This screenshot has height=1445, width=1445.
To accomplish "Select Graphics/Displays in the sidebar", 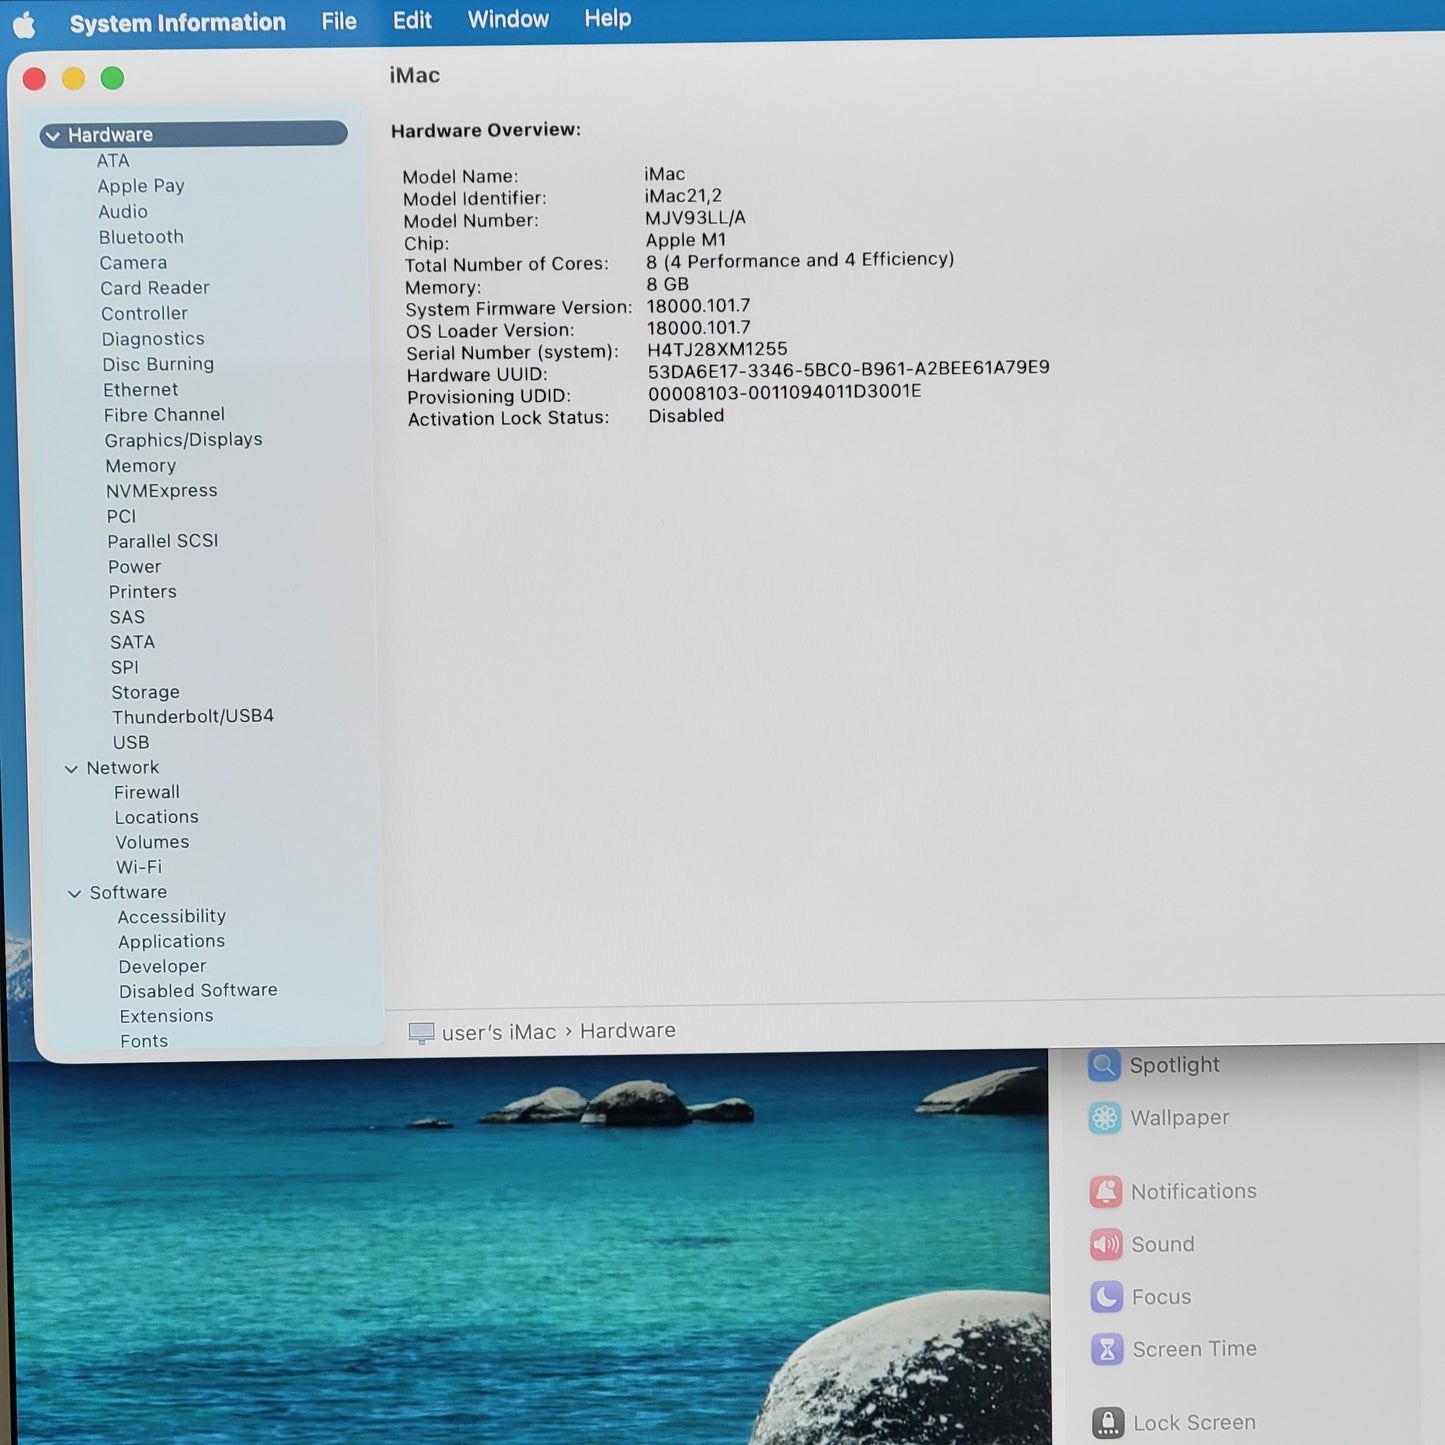I will (x=184, y=440).
